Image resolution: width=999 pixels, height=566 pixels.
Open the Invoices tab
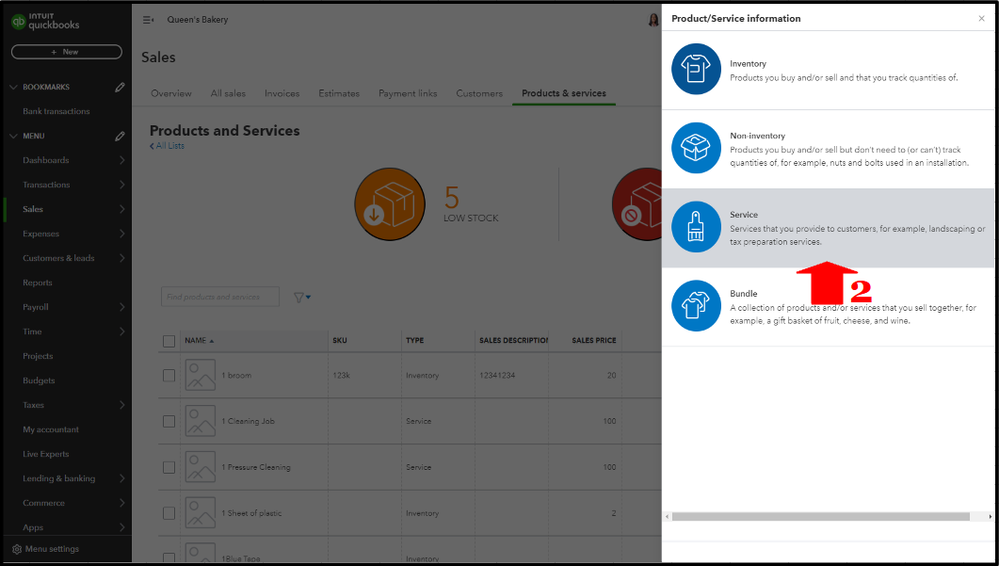coord(282,93)
